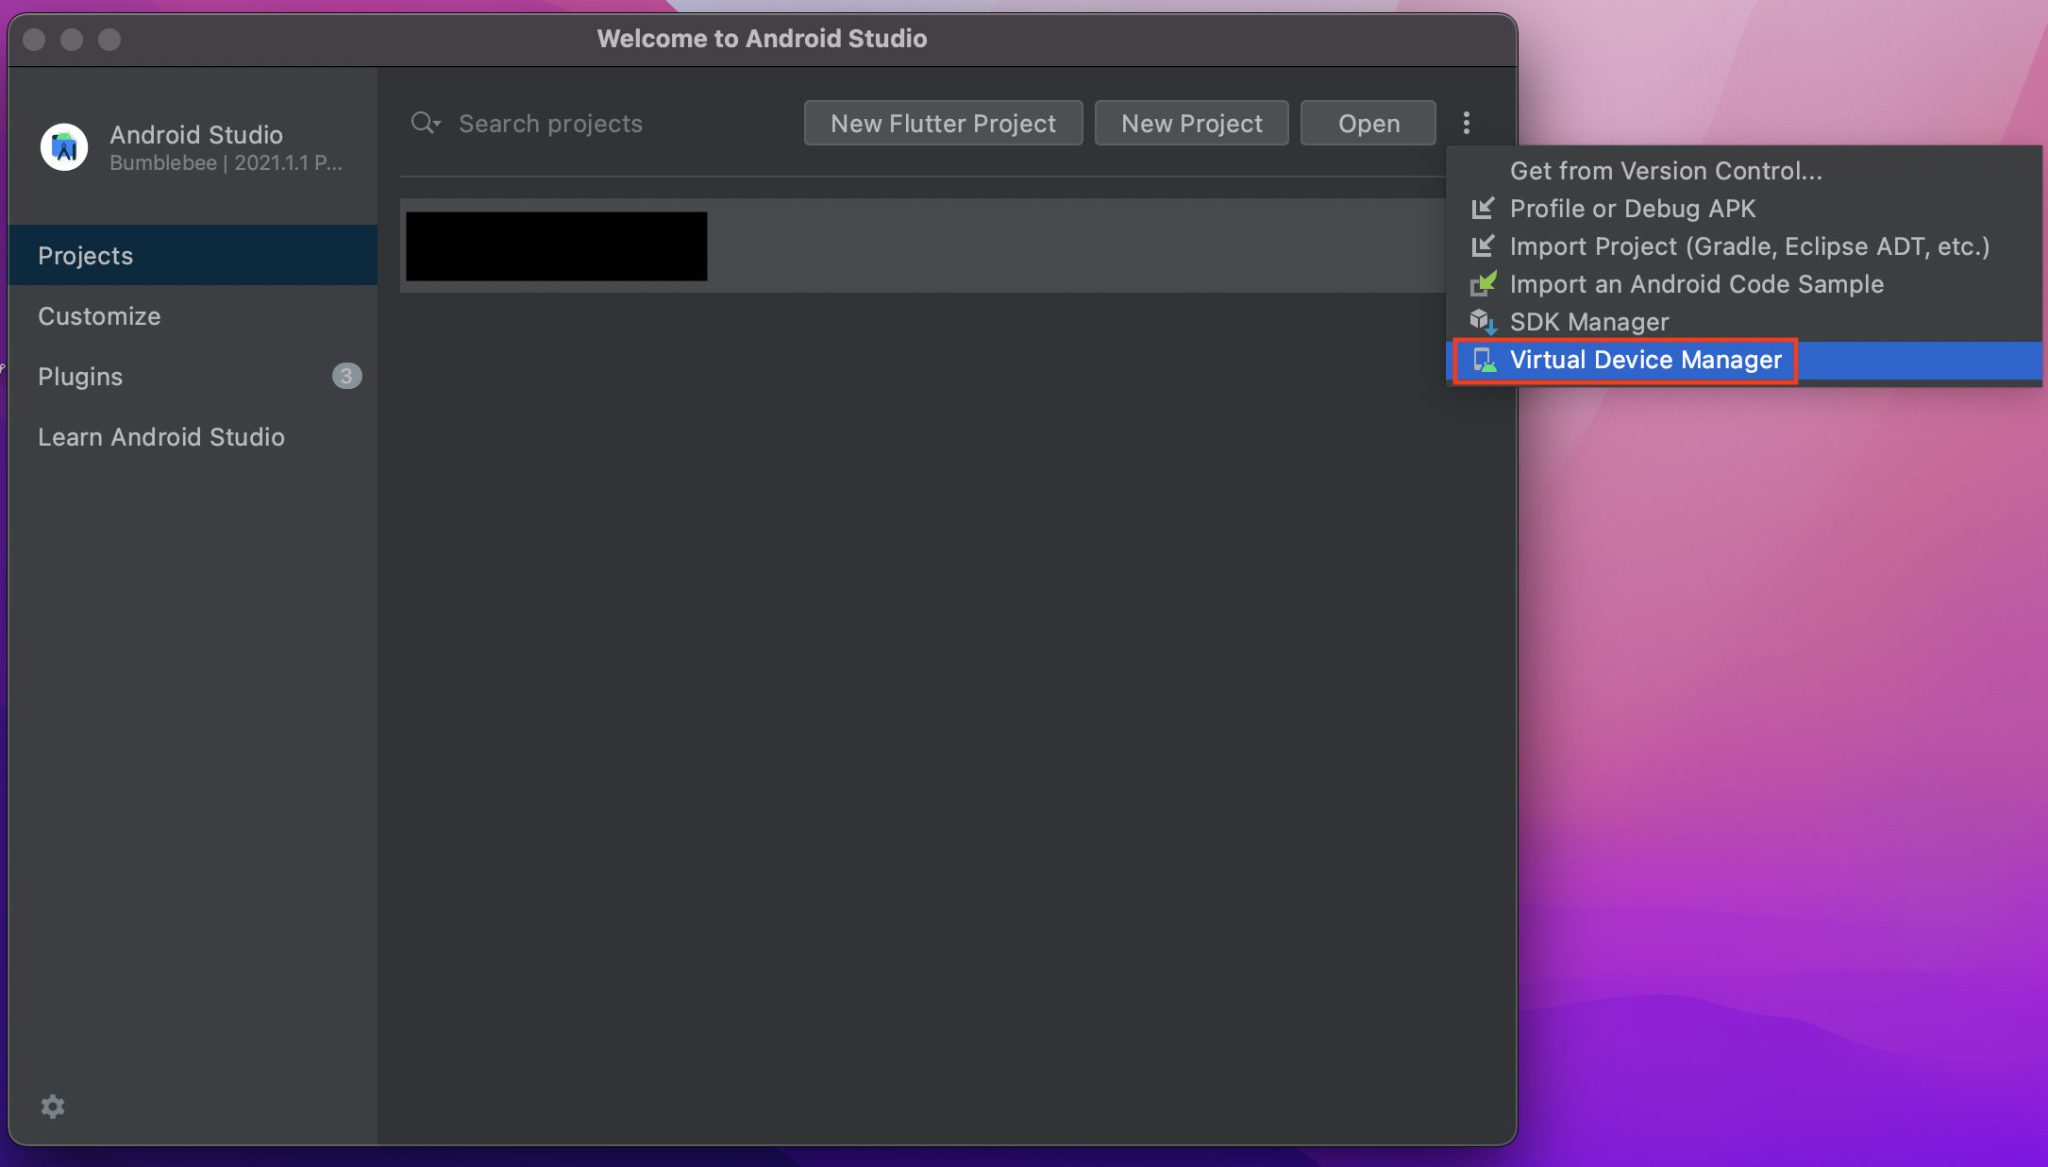Select the Profile or Debug APK icon
Viewport: 2048px width, 1167px height.
[1483, 208]
